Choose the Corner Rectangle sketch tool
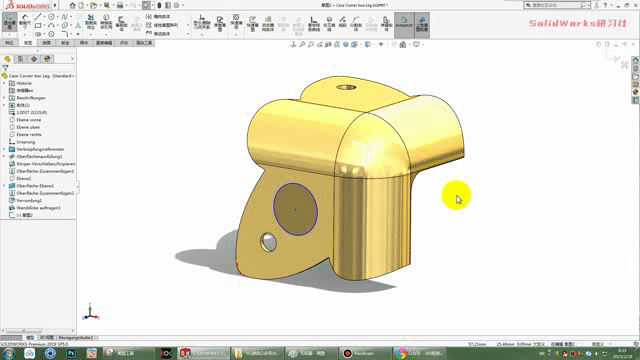Screen dimensions: 640x360 (x=38, y=25)
